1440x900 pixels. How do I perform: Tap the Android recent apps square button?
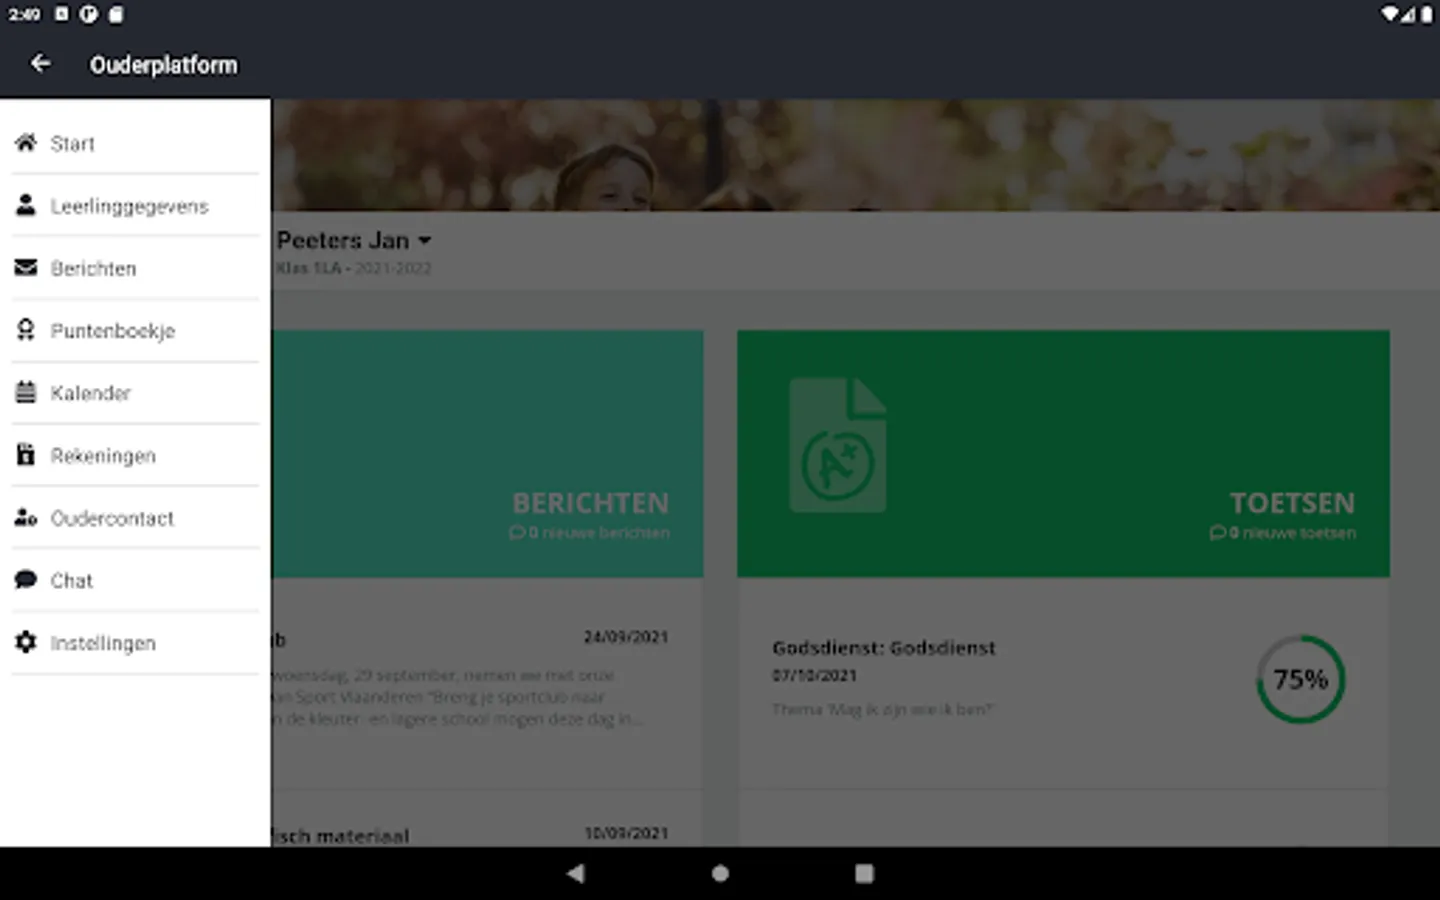[x=864, y=873]
